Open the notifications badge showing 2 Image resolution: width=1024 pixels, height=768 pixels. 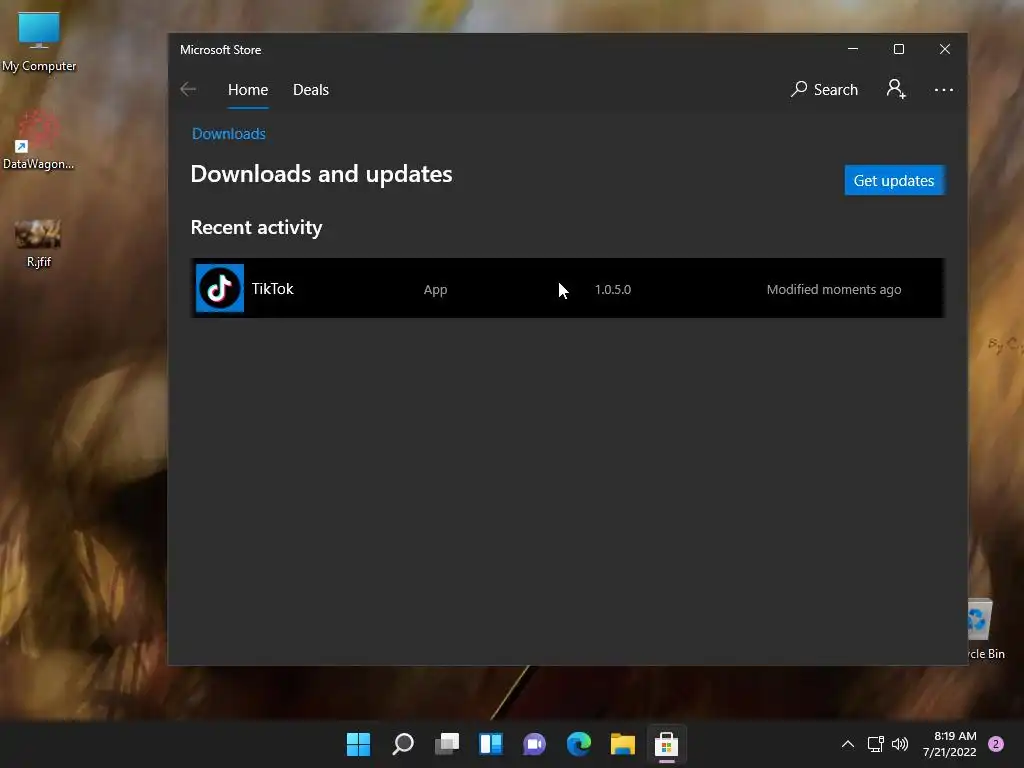(996, 744)
